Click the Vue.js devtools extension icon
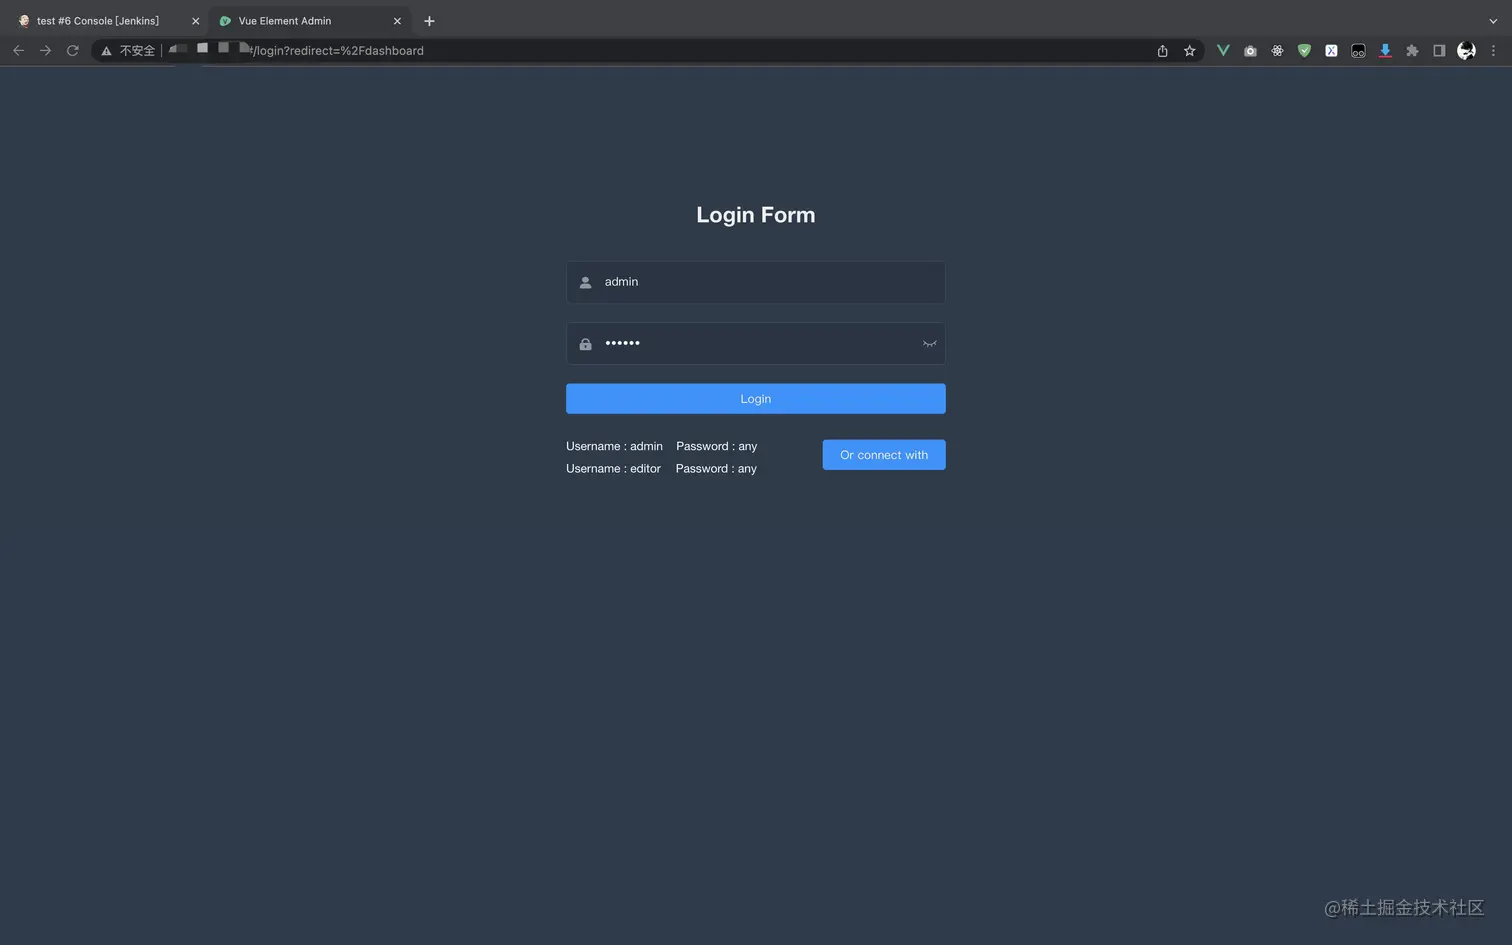The height and width of the screenshot is (945, 1512). point(1223,51)
